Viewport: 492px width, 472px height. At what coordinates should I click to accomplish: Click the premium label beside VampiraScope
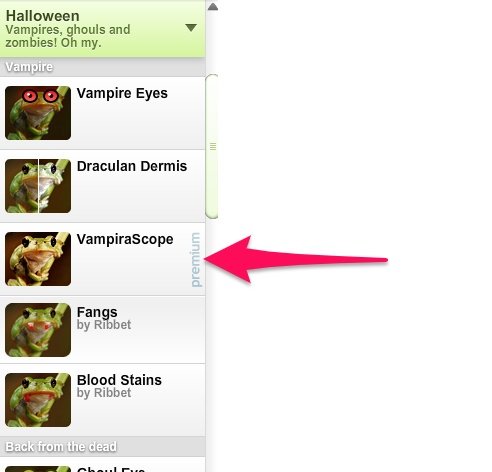(x=196, y=260)
